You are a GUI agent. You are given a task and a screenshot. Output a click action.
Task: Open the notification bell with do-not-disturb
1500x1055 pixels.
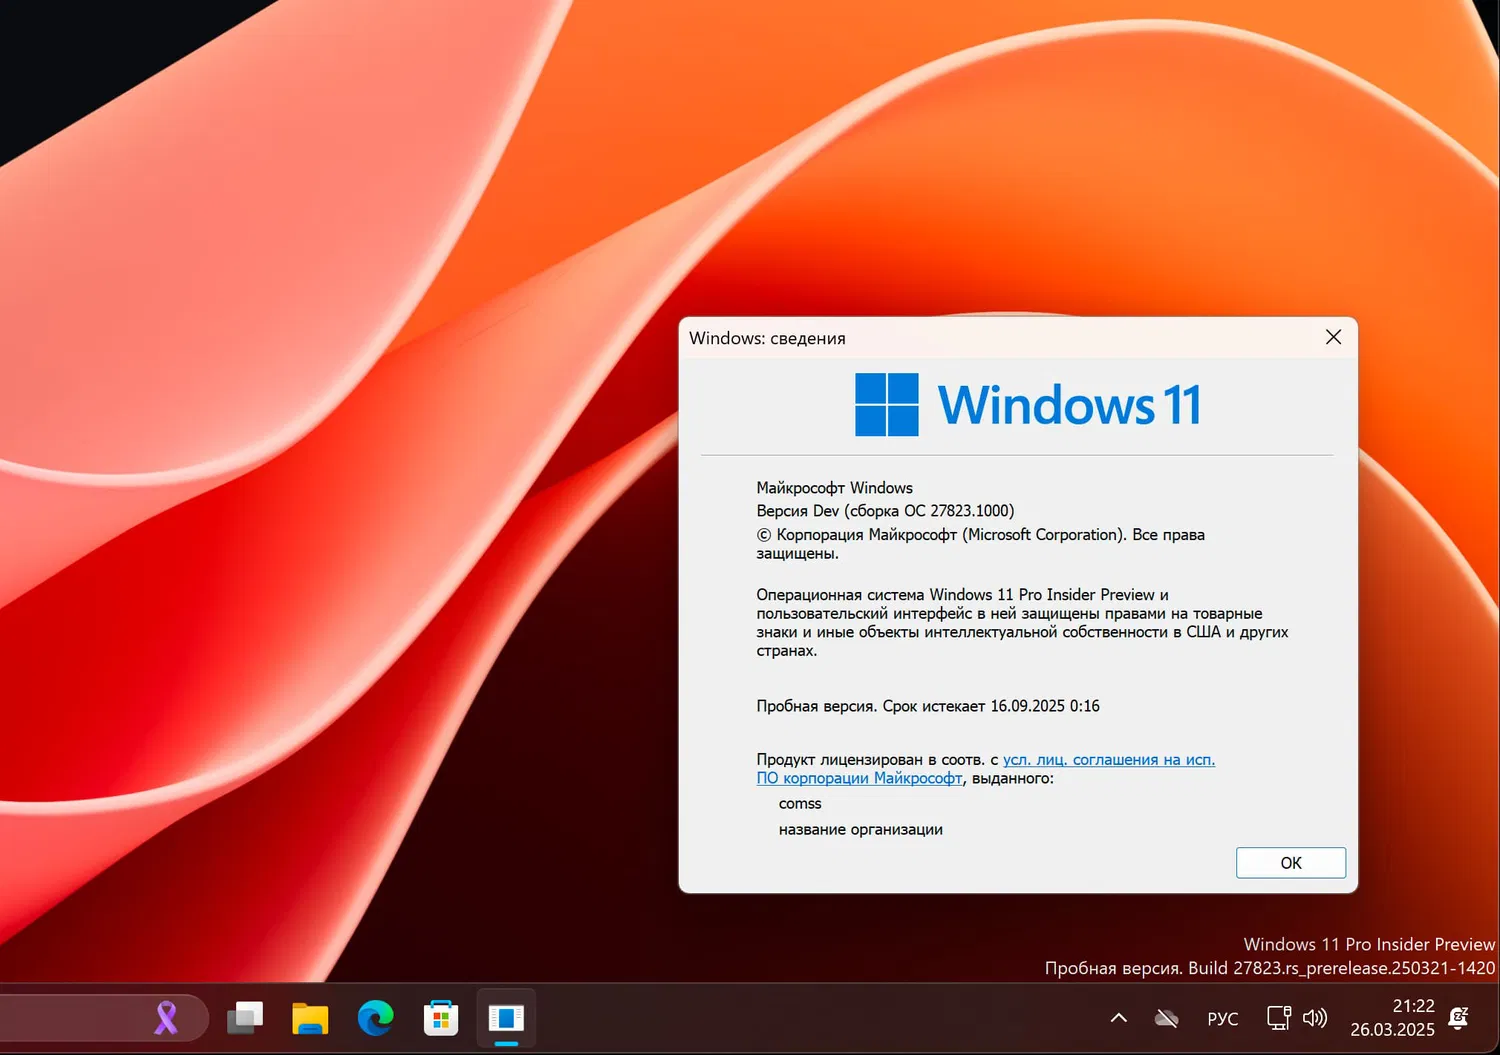[1458, 1017]
